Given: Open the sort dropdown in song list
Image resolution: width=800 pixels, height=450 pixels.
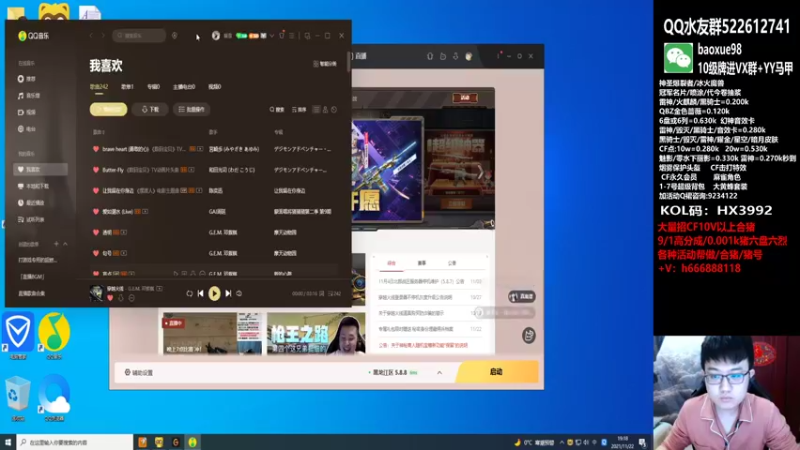Looking at the screenshot, I should point(299,110).
